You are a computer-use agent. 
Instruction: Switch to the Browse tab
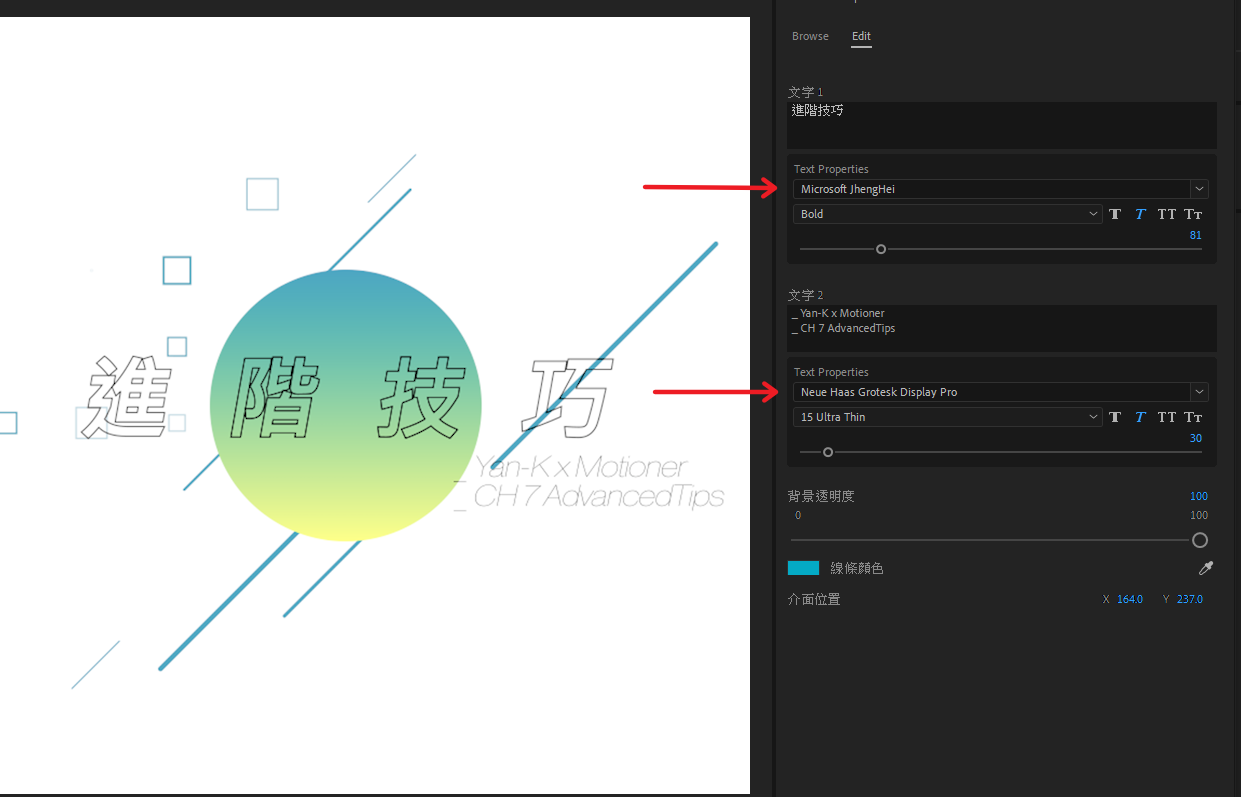click(x=810, y=36)
